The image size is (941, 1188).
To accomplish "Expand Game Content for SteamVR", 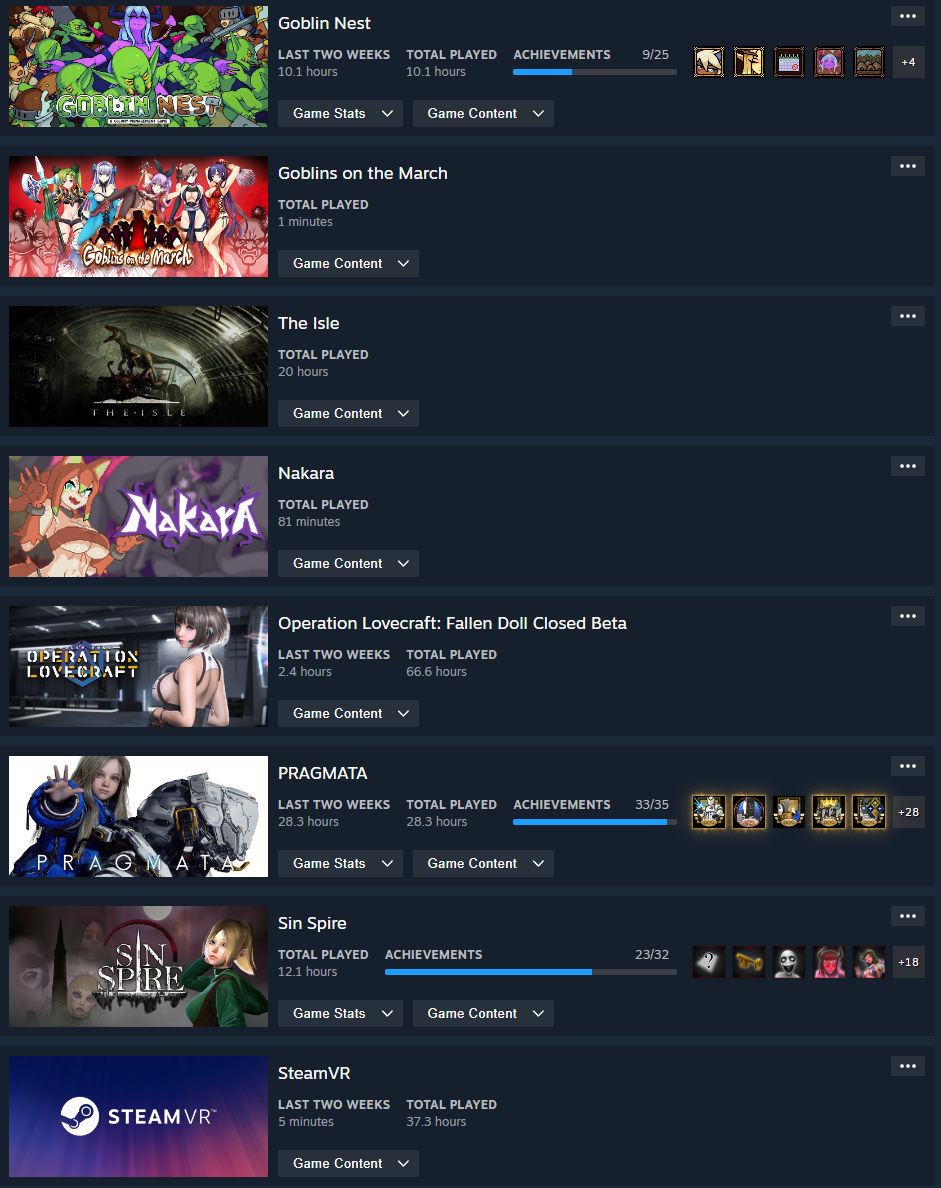I will (348, 1164).
